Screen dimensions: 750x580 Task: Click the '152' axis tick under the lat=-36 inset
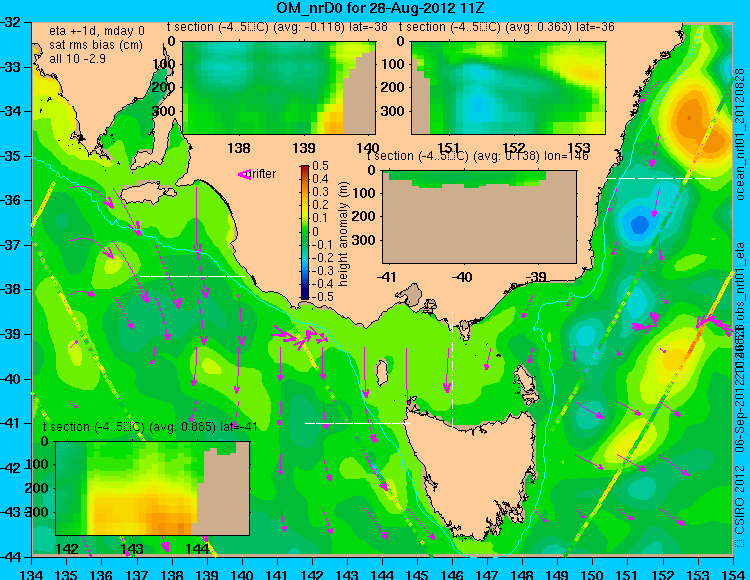tap(514, 148)
